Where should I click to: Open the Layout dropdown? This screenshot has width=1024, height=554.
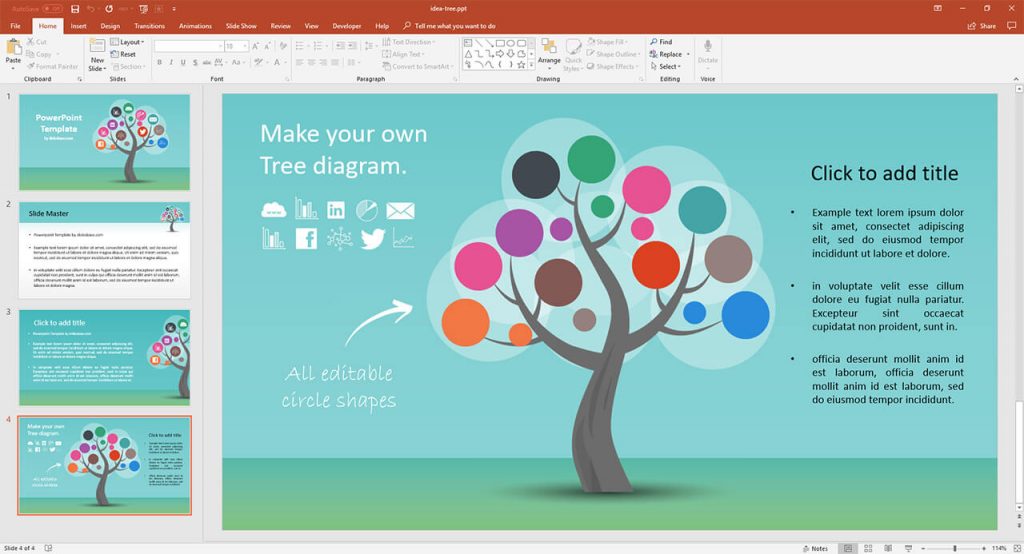point(130,42)
